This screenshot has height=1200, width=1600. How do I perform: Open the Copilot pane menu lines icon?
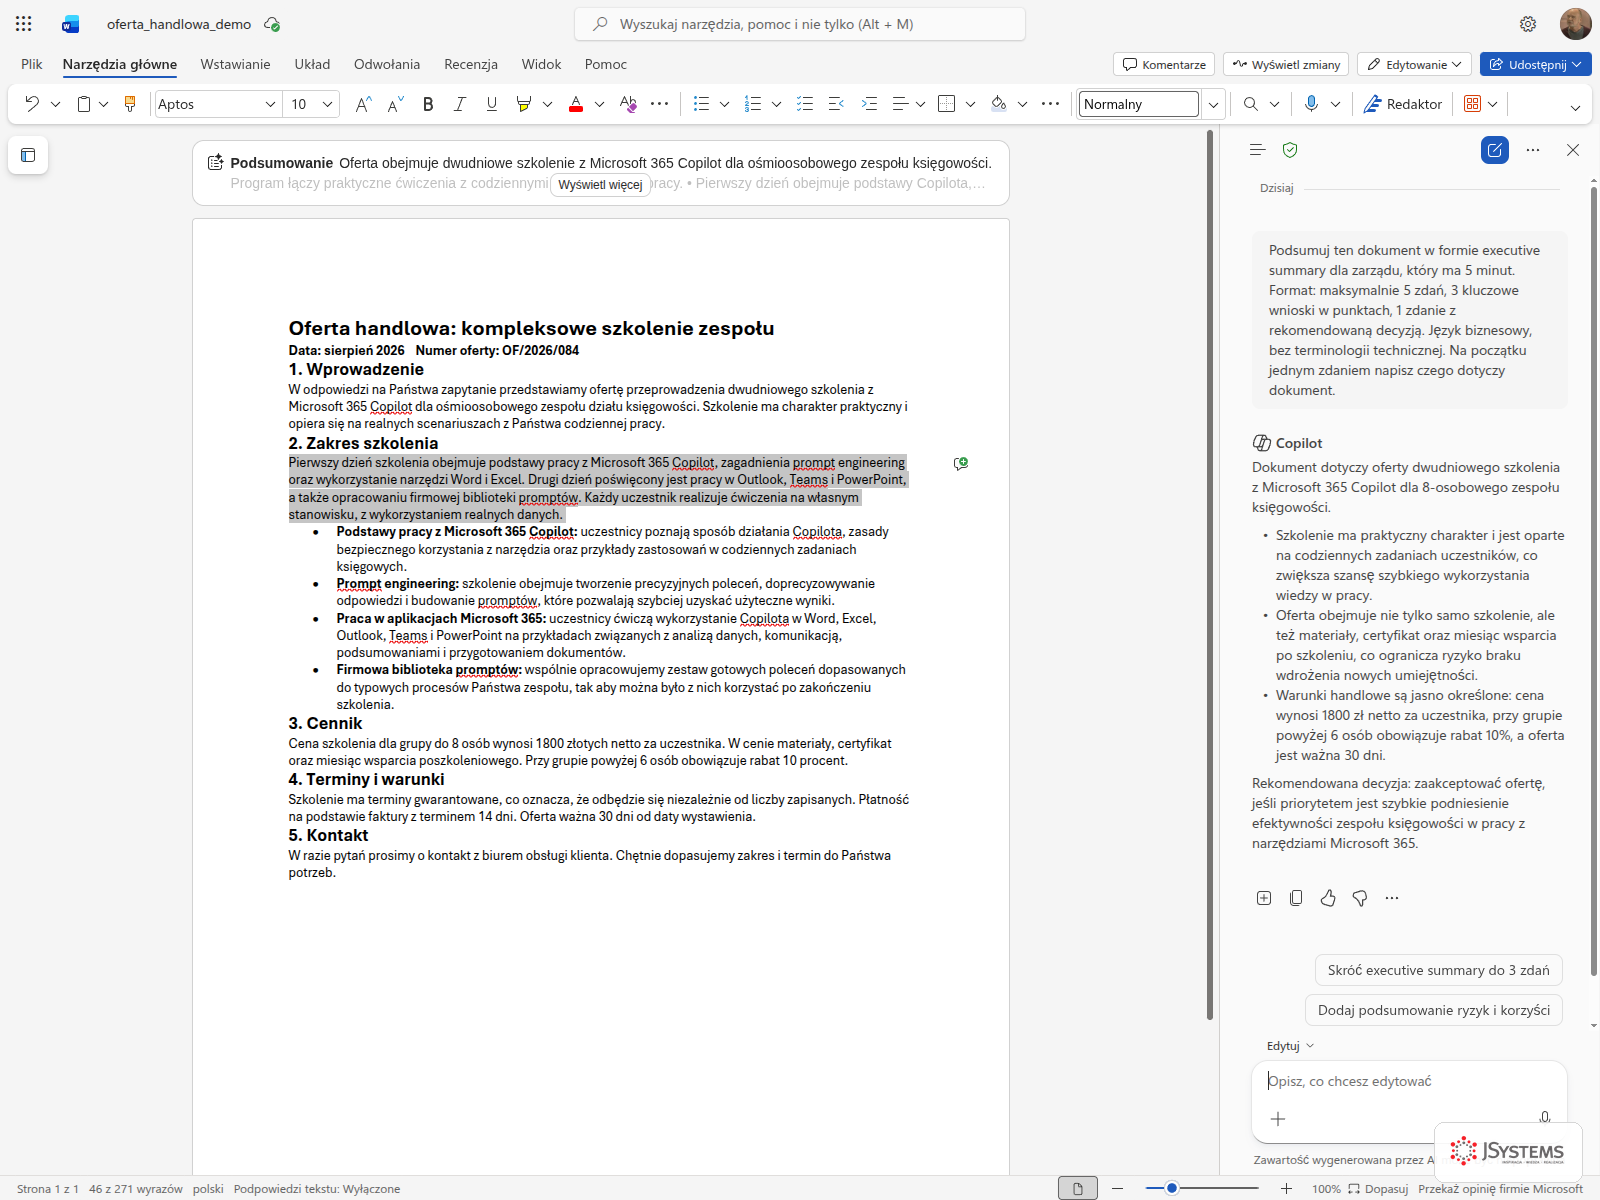(x=1258, y=150)
